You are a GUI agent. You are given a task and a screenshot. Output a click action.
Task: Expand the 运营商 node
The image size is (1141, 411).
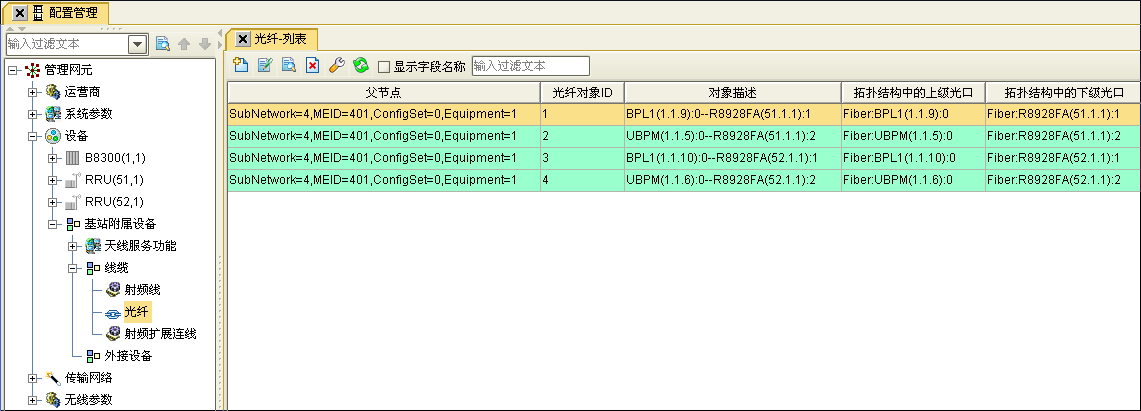33,92
